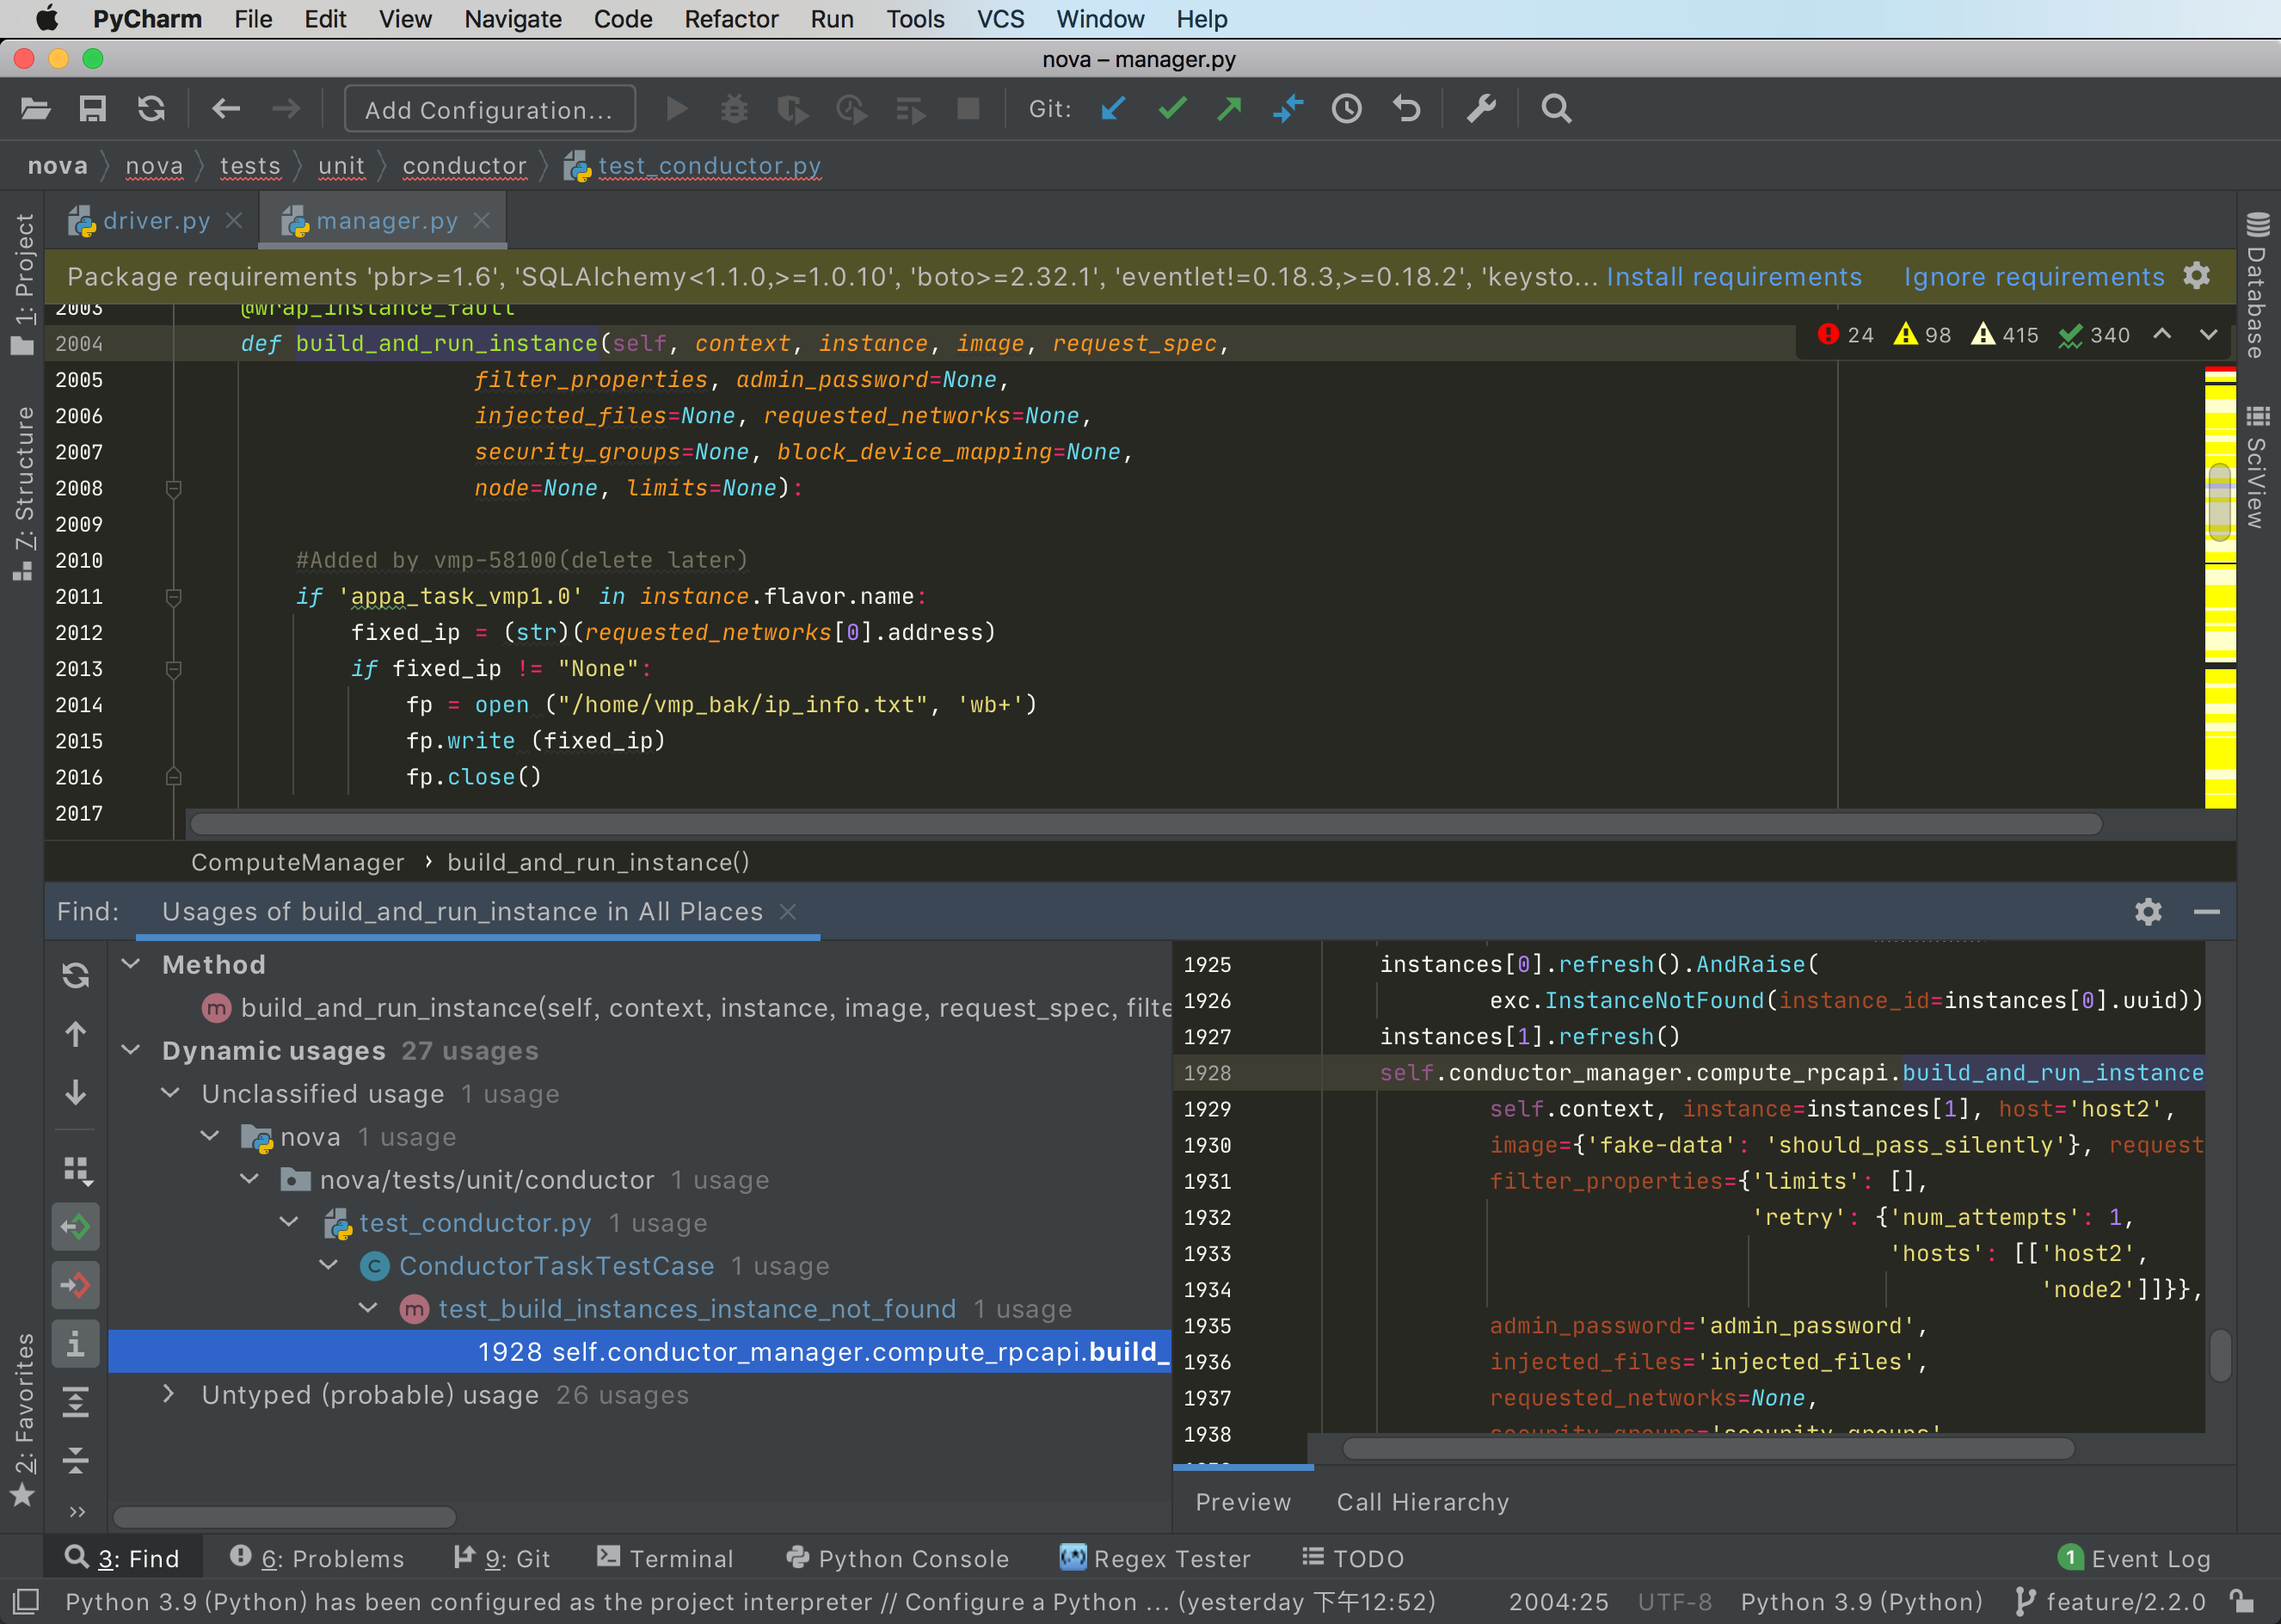Toggle the read access filter button
Image resolution: width=2281 pixels, height=1624 pixels.
(x=76, y=1226)
